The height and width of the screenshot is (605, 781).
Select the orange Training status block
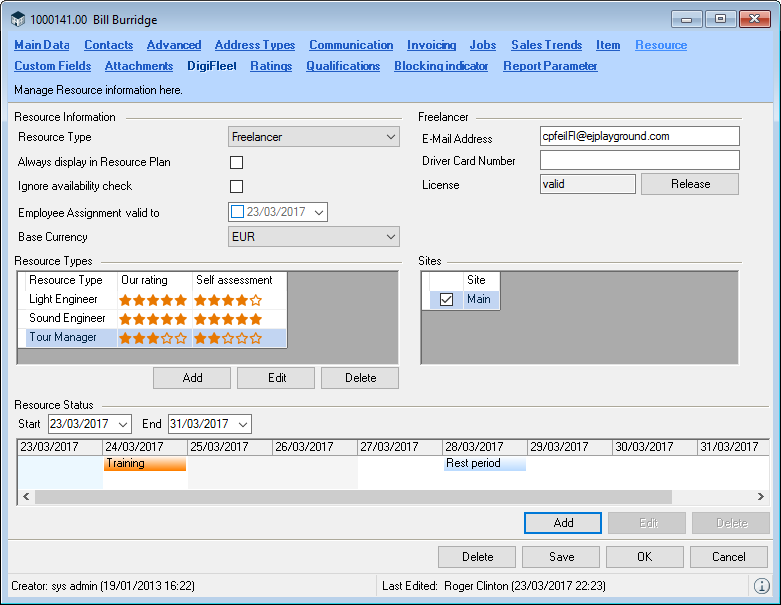click(145, 464)
